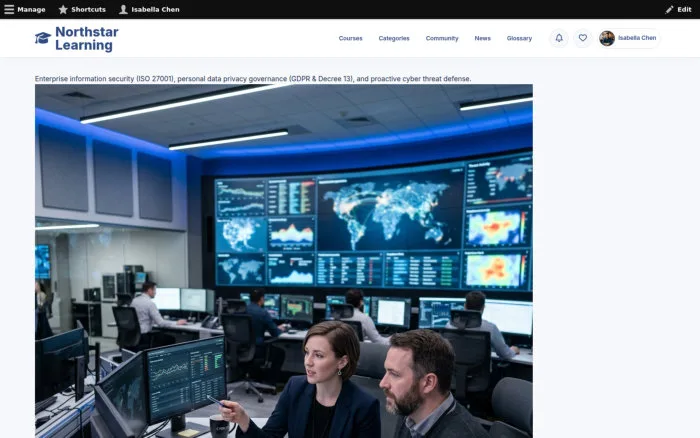
Task: Open Isabella Chen account name in header
Action: pos(637,38)
